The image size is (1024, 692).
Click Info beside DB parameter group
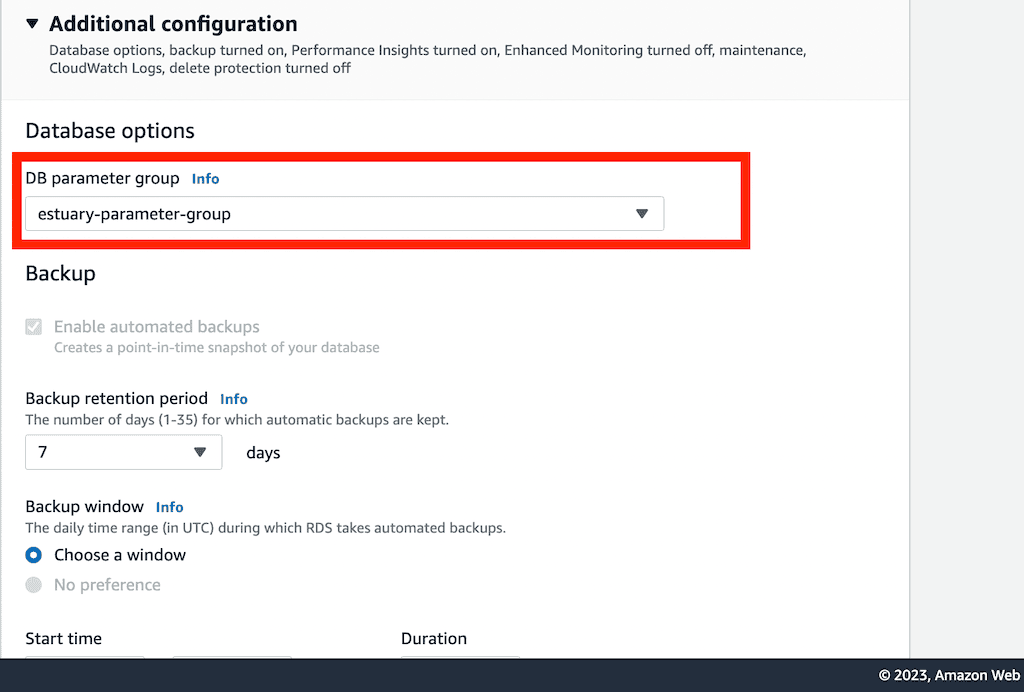(205, 178)
